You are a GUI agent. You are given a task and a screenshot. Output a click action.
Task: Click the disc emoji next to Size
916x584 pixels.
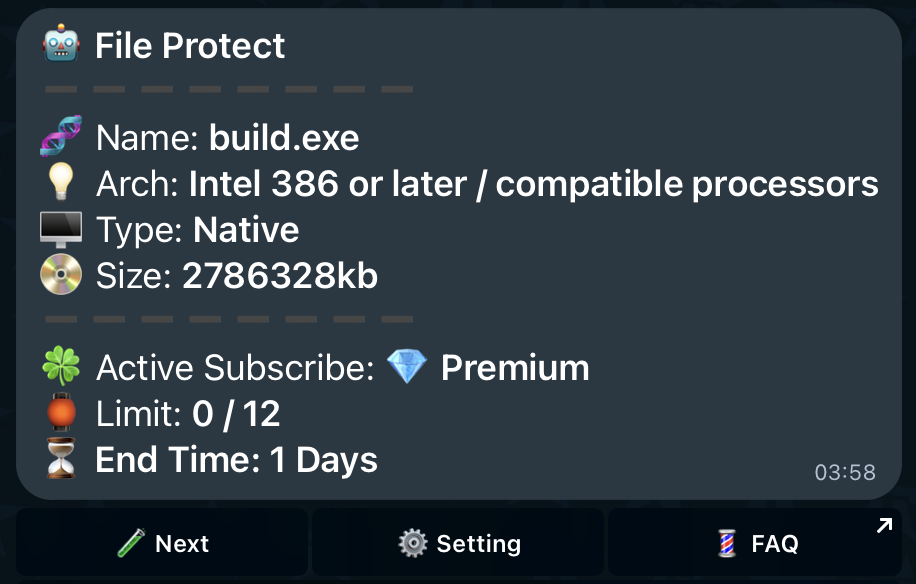click(61, 274)
